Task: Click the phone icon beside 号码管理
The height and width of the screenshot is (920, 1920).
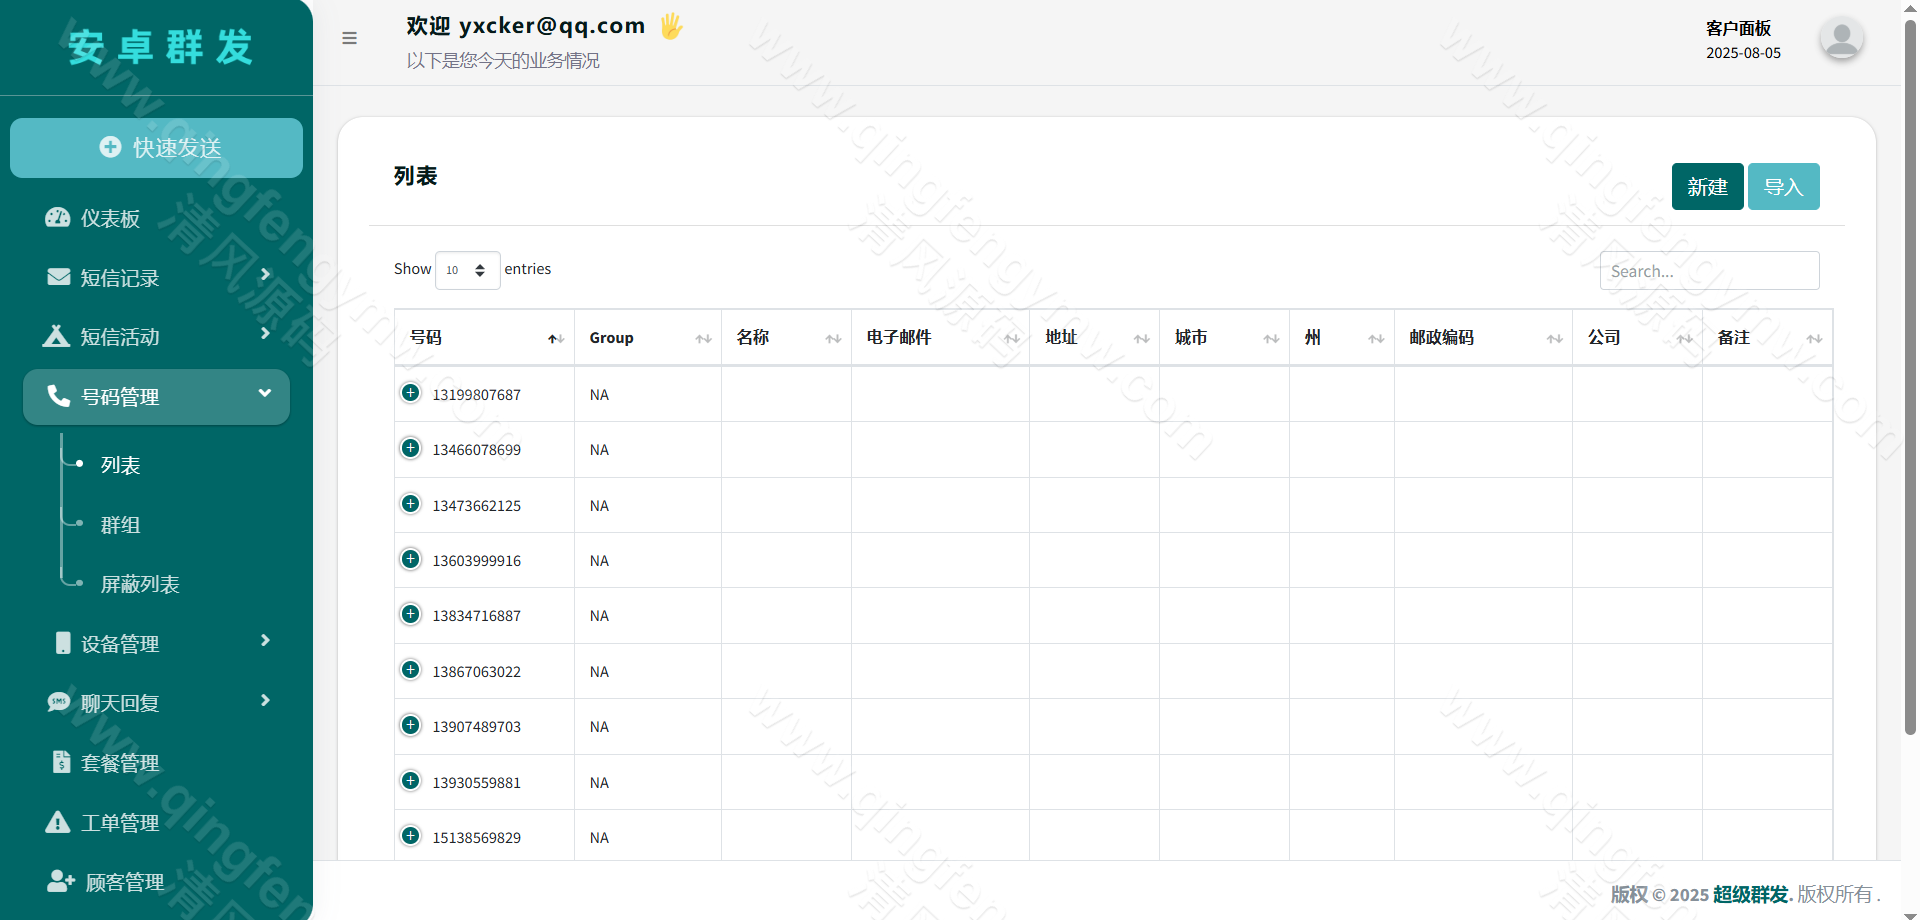Action: coord(58,396)
